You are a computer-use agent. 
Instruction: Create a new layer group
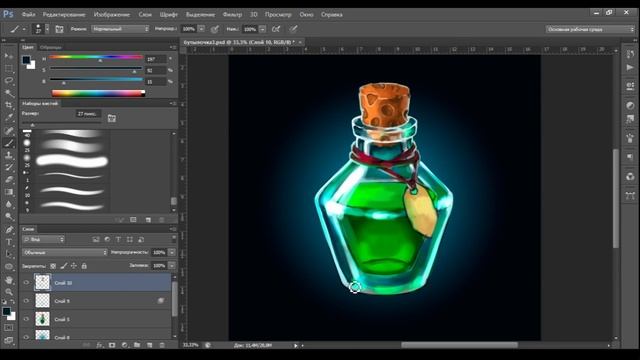pyautogui.click(x=137, y=345)
